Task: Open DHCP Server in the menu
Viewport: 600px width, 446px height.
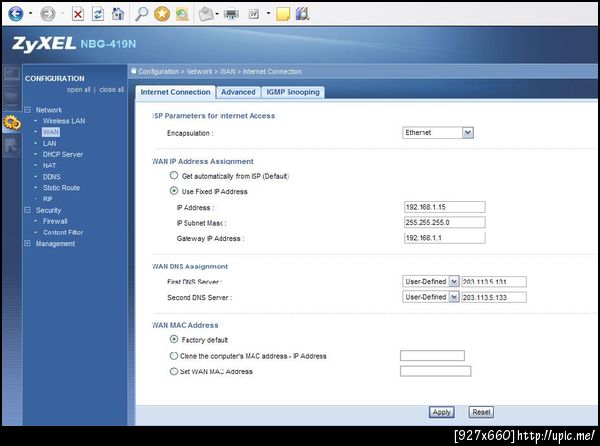Action: point(63,155)
